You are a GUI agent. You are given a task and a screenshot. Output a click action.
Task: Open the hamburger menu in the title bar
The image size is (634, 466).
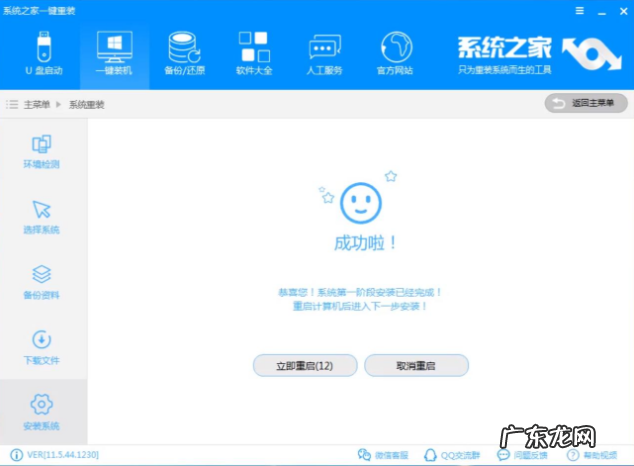[579, 11]
